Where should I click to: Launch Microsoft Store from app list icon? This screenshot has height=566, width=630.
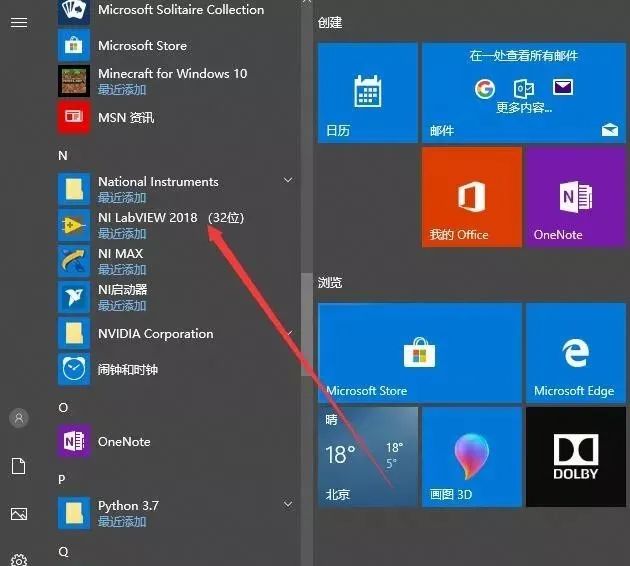(x=74, y=45)
